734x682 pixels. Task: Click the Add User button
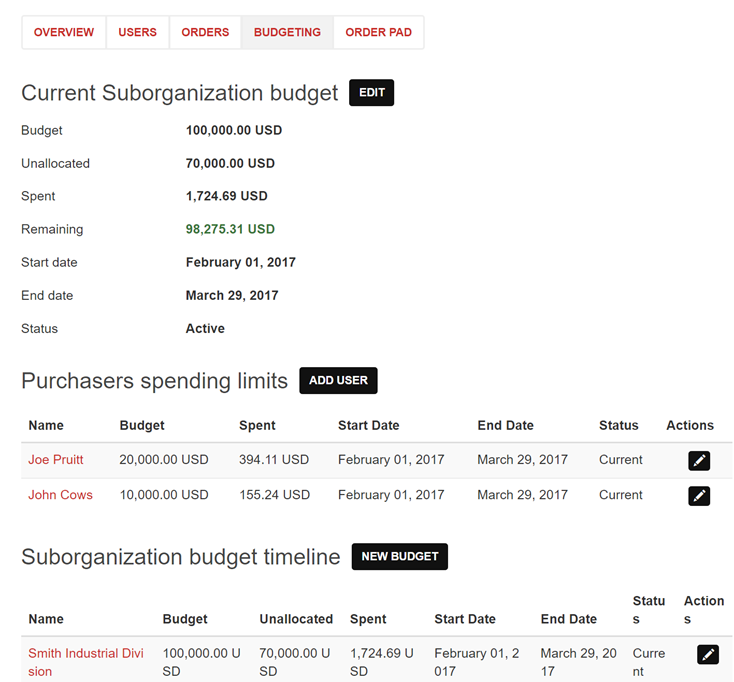pyautogui.click(x=338, y=381)
